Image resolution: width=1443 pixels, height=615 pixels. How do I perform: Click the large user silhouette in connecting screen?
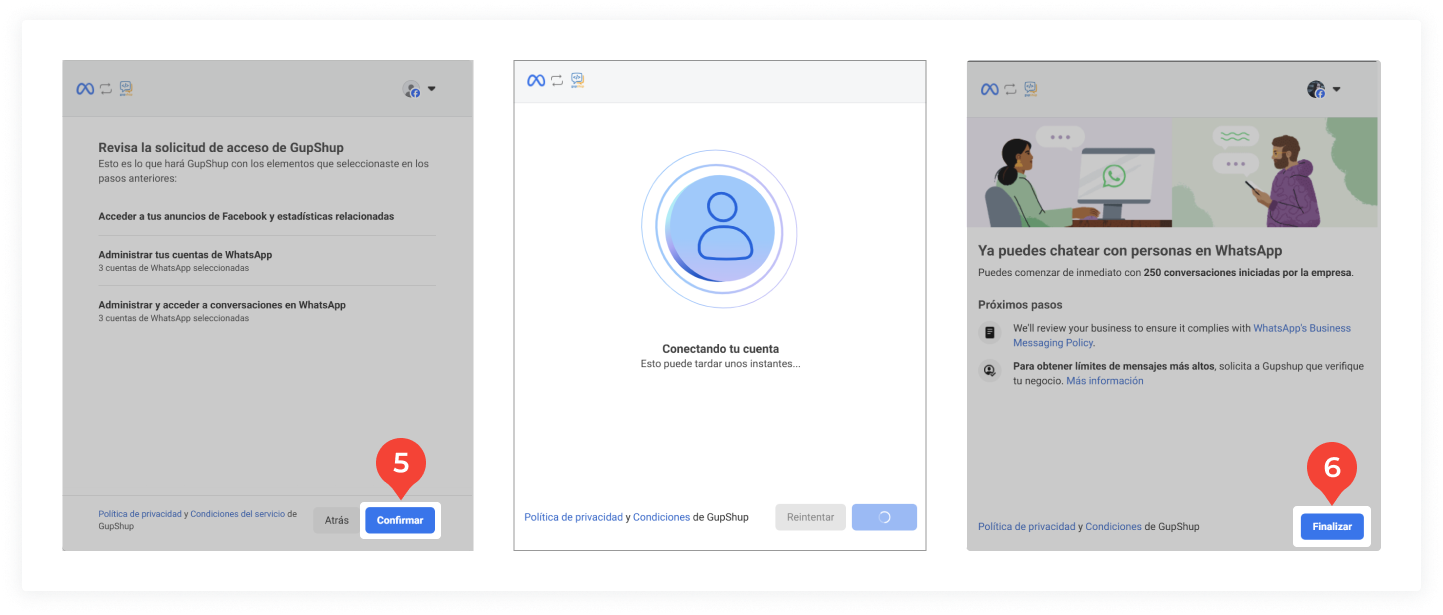click(x=719, y=227)
